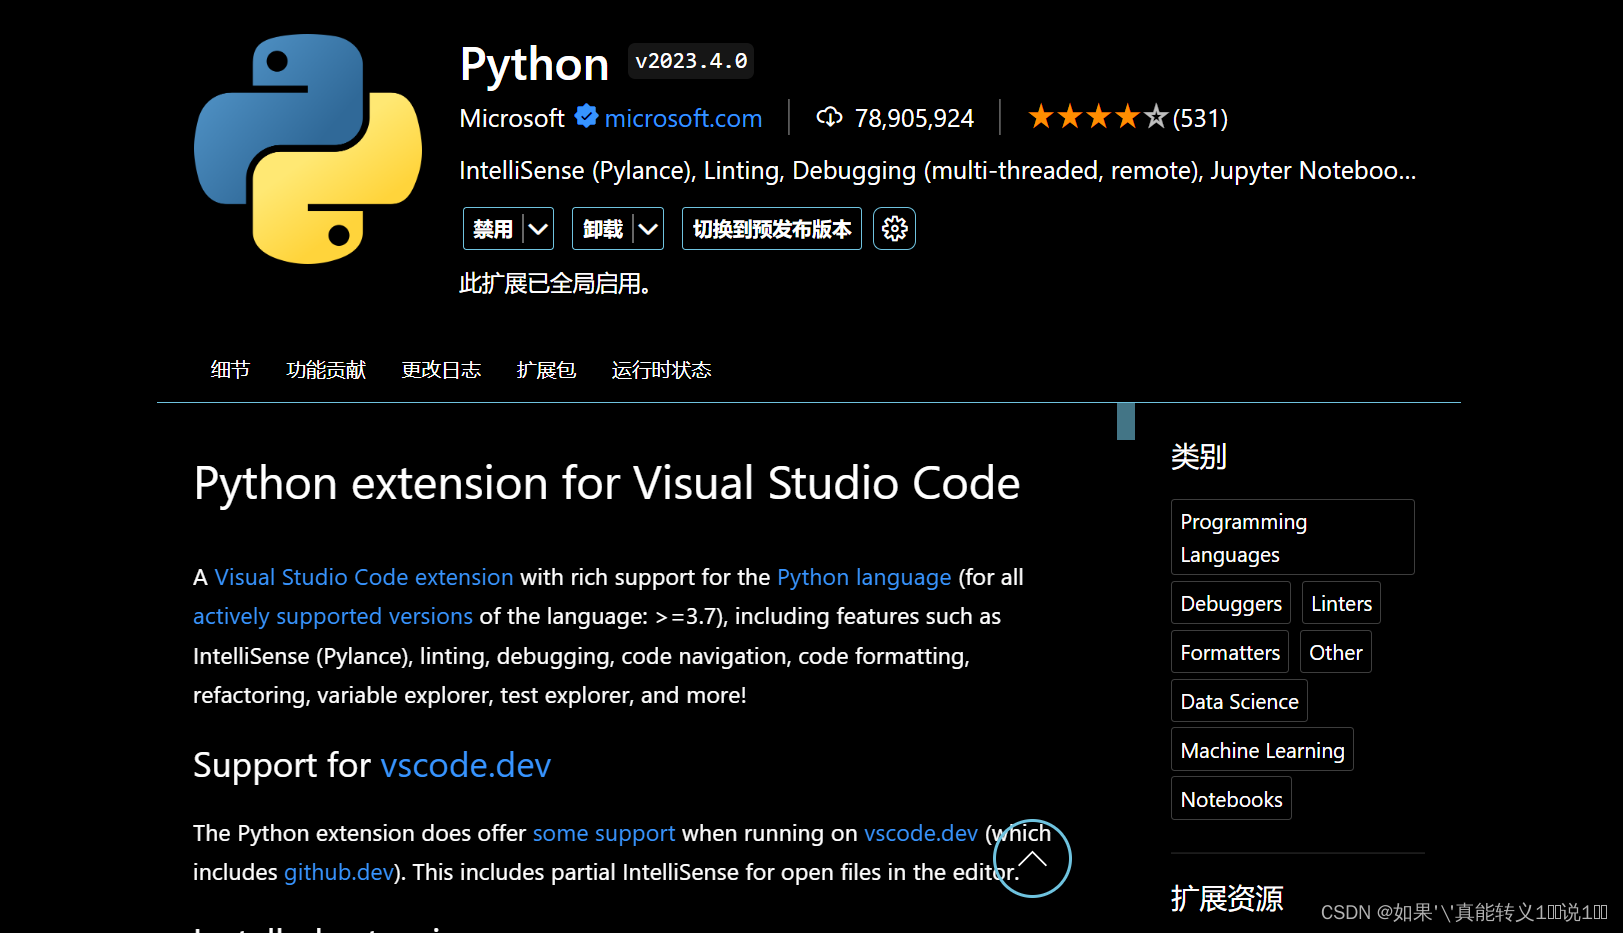This screenshot has width=1623, height=933.
Task: Expand the 卸载 dropdown arrow
Action: 648,229
